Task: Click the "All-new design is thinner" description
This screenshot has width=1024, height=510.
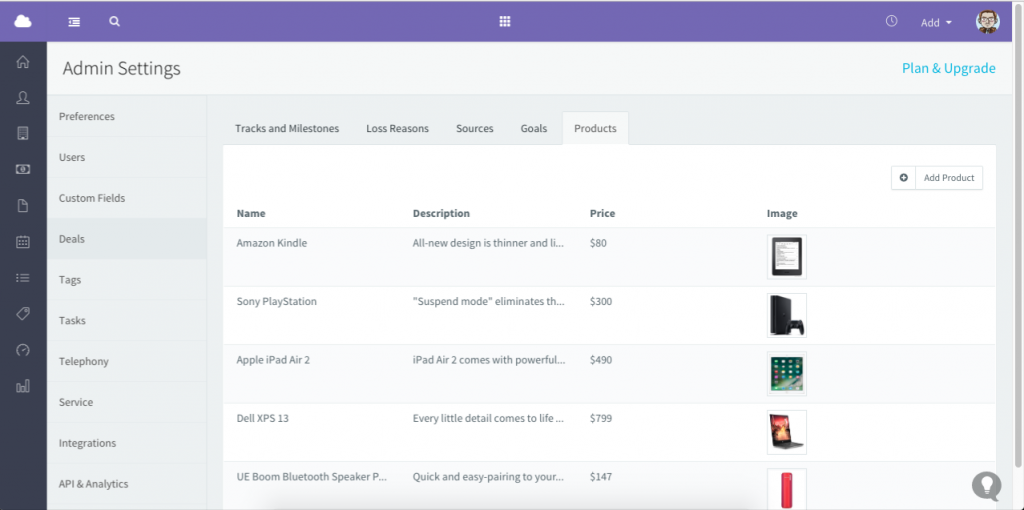Action: pos(488,243)
